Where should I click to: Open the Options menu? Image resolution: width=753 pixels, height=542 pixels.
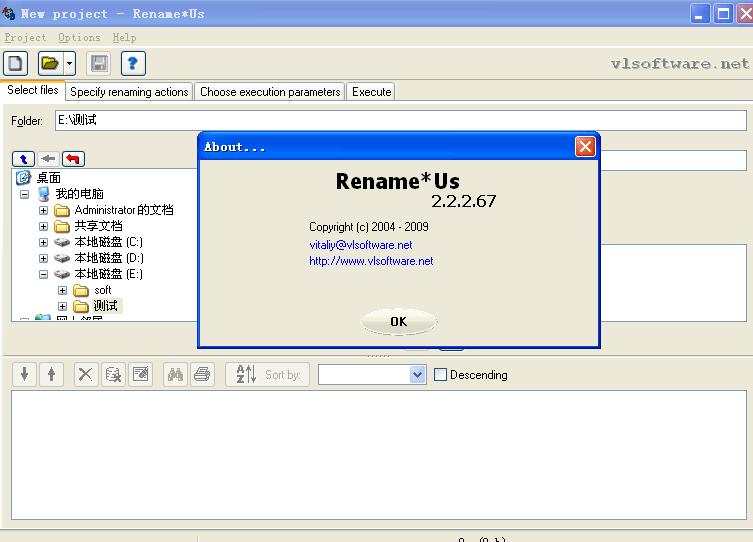tap(79, 37)
